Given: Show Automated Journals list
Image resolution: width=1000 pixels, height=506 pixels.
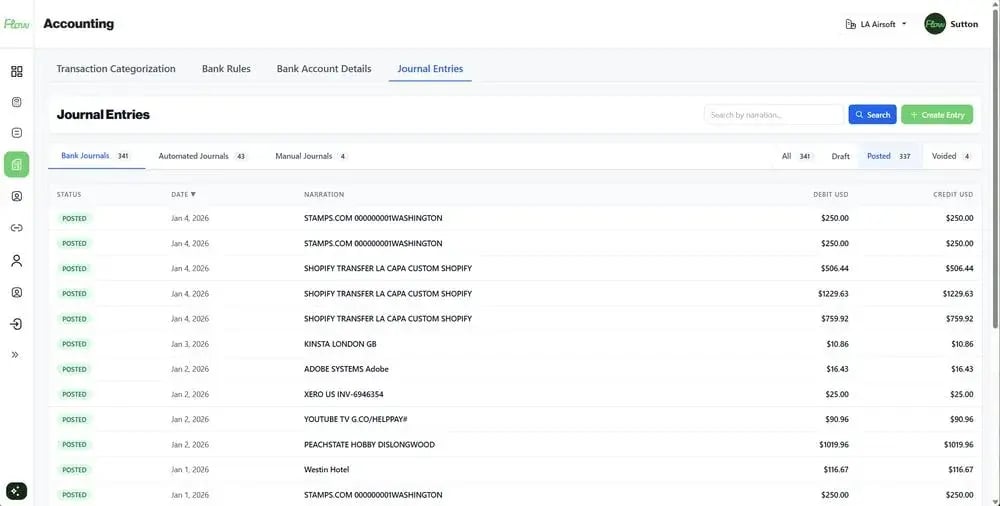Looking at the screenshot, I should [202, 156].
